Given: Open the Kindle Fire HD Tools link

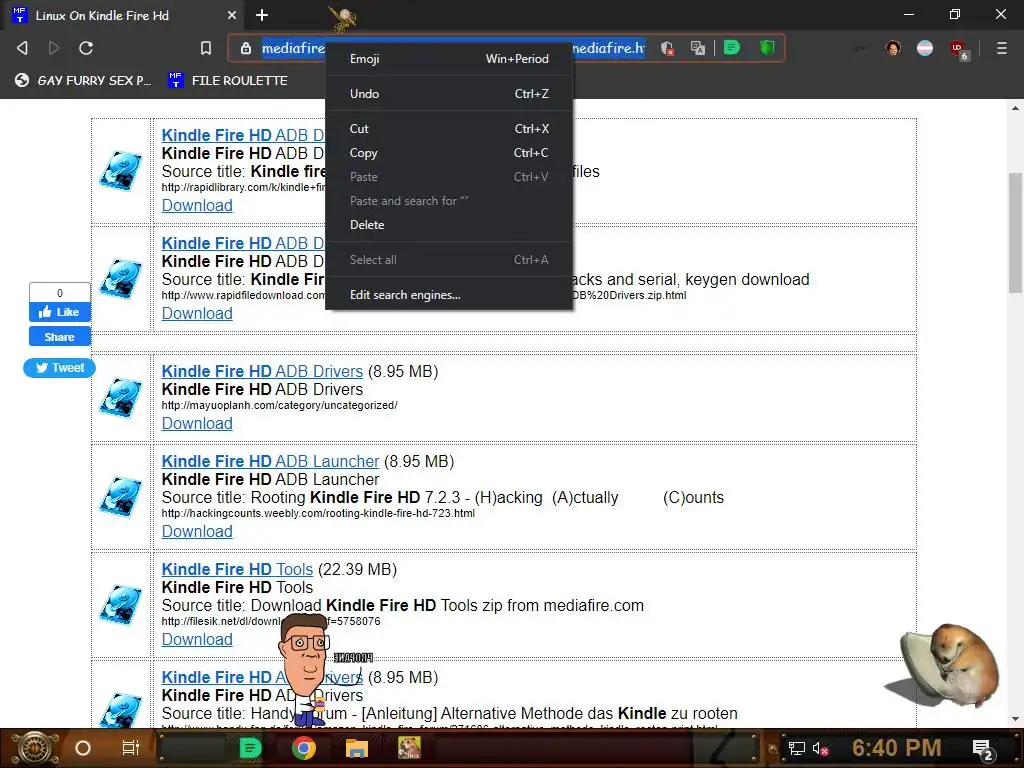Looking at the screenshot, I should 237,569.
